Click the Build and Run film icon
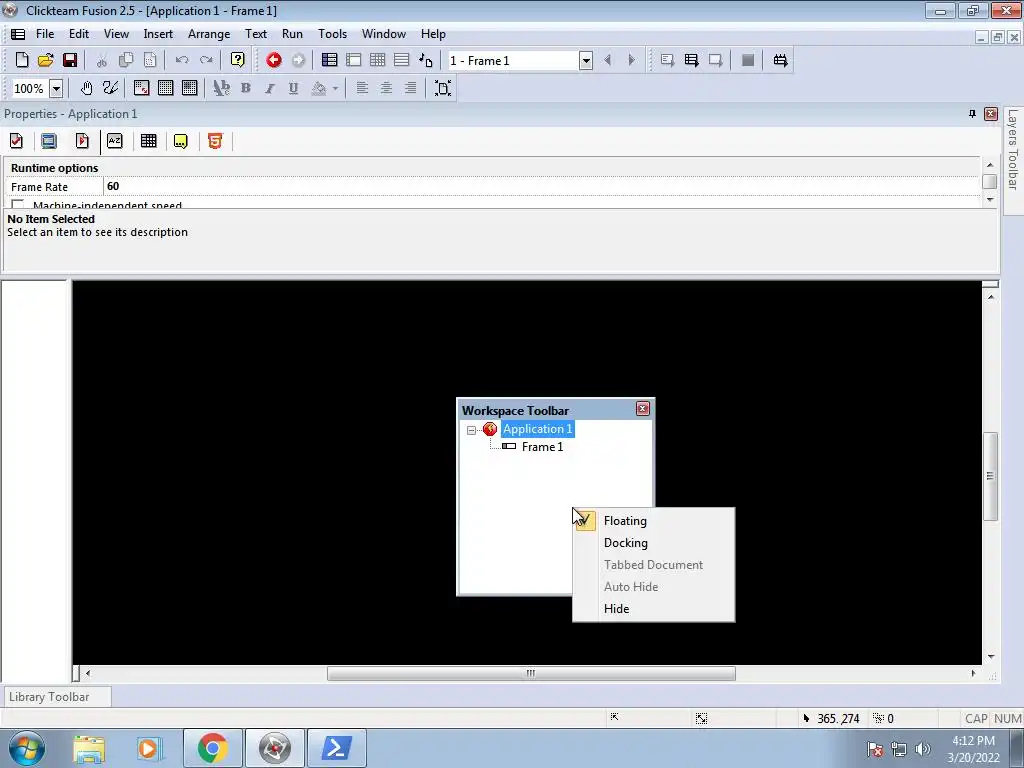Screen dimensions: 1024x768 pos(780,61)
